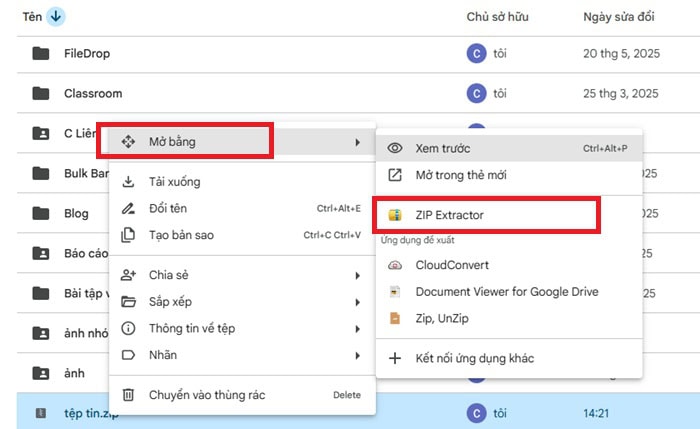
Task: Select Mở trong thẻ mới option
Action: click(460, 175)
